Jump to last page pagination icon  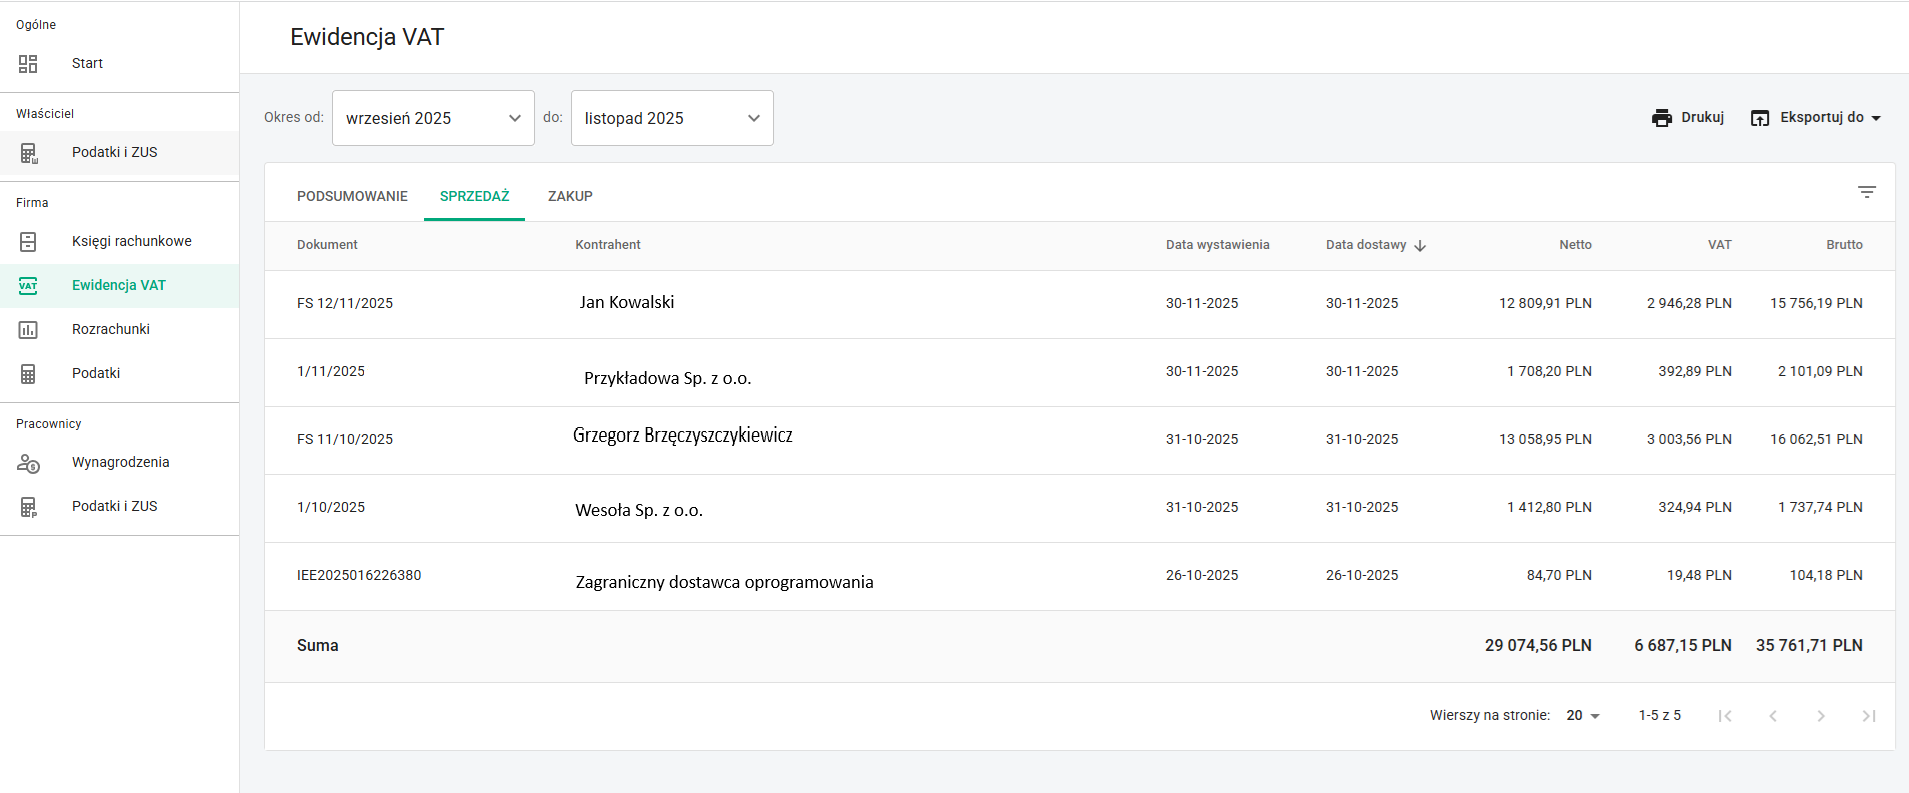pyautogui.click(x=1869, y=716)
